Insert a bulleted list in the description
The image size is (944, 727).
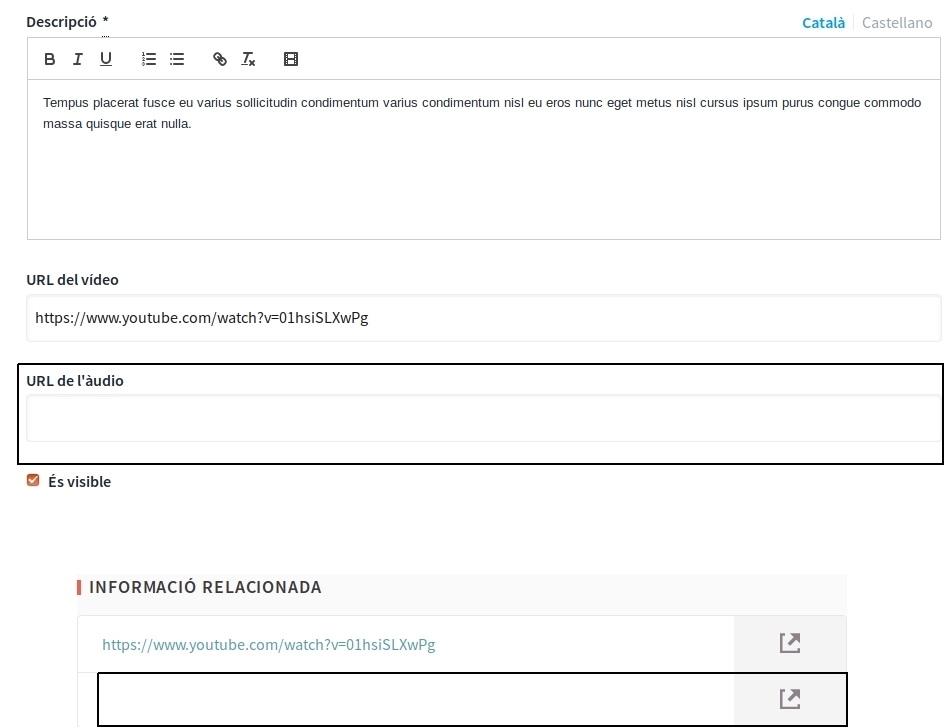click(x=177, y=60)
